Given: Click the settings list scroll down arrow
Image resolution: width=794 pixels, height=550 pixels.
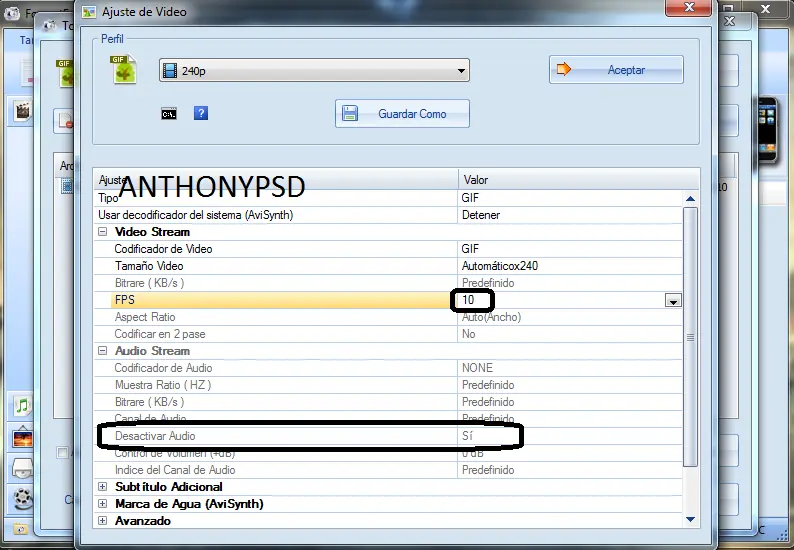Looking at the screenshot, I should pyautogui.click(x=690, y=519).
